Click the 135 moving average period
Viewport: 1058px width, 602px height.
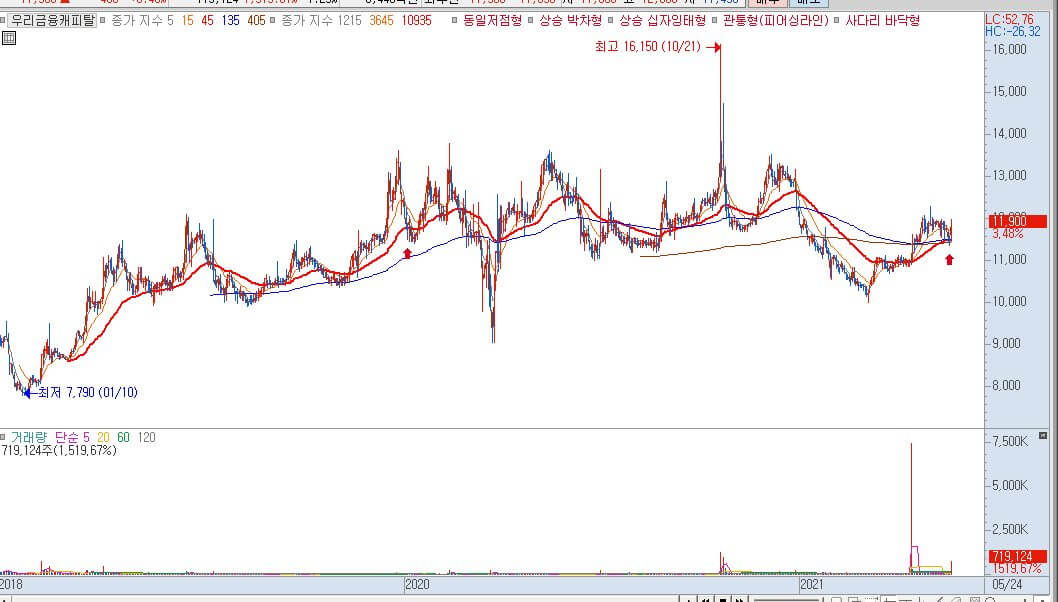click(231, 20)
